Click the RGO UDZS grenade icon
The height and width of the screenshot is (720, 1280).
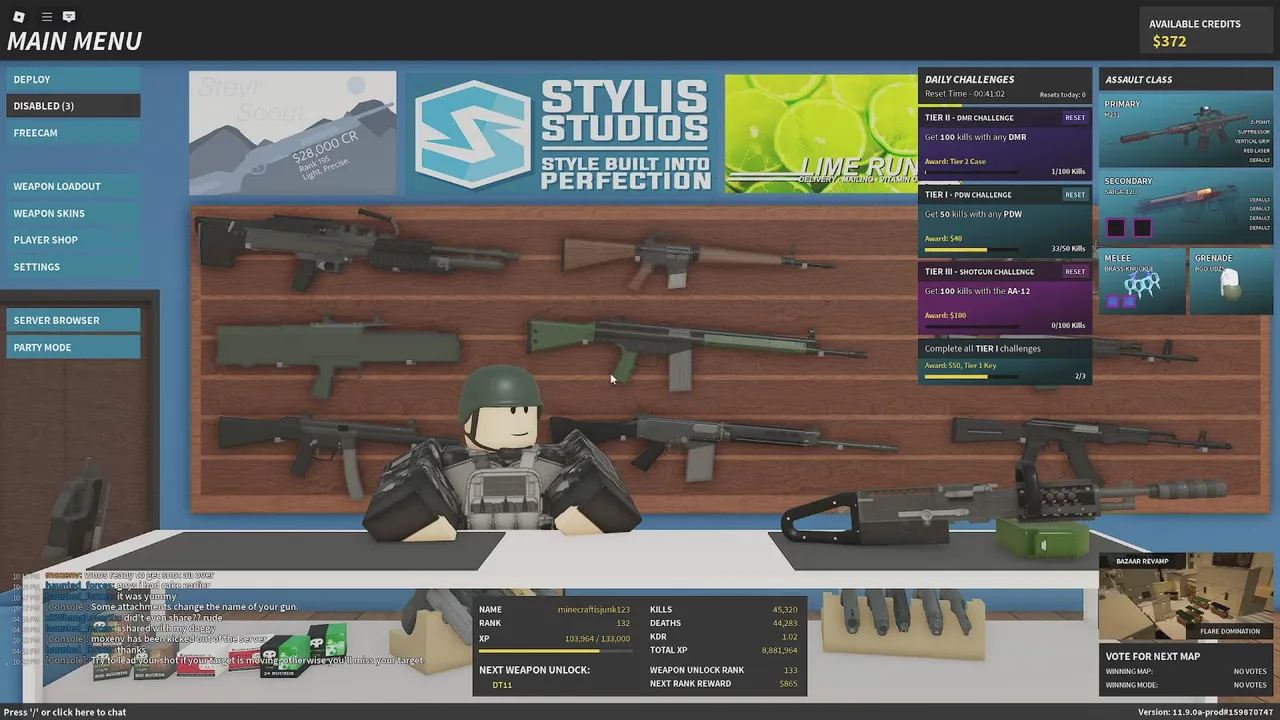point(1231,281)
